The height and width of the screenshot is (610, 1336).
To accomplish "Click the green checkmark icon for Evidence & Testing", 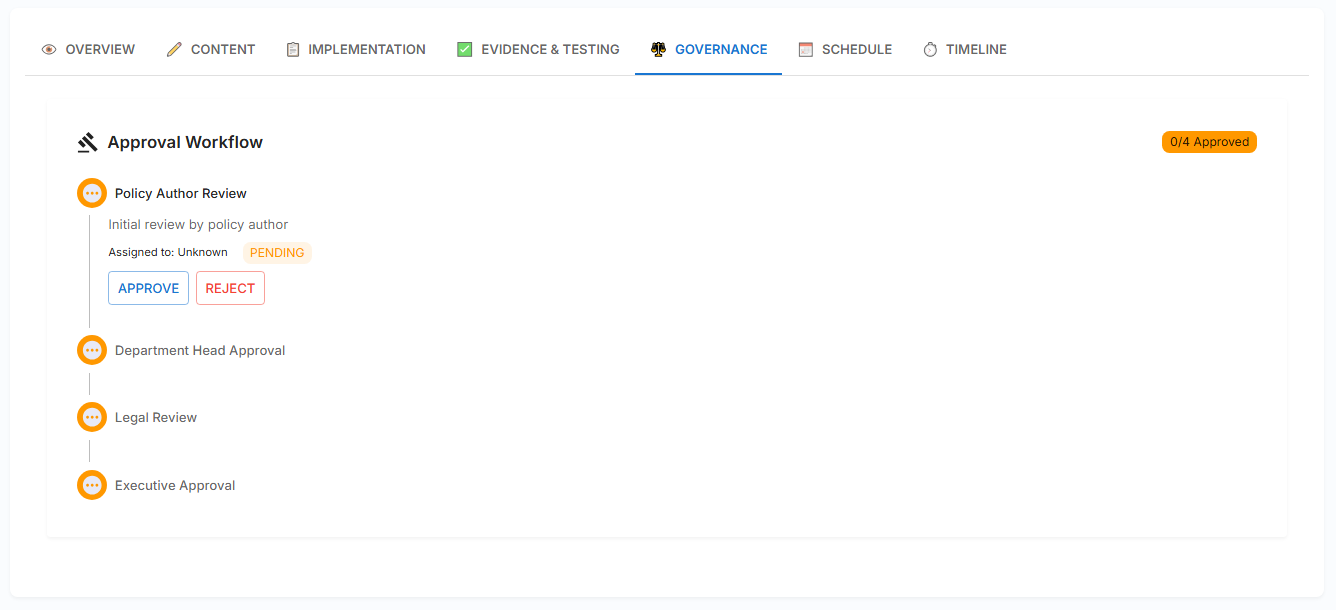I will [465, 49].
